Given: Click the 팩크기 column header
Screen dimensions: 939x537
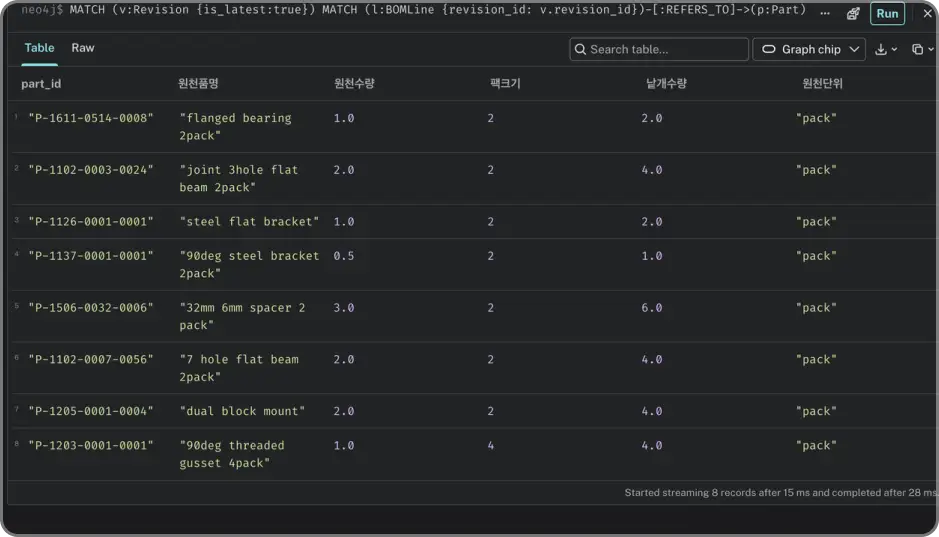Looking at the screenshot, I should click(x=505, y=84).
